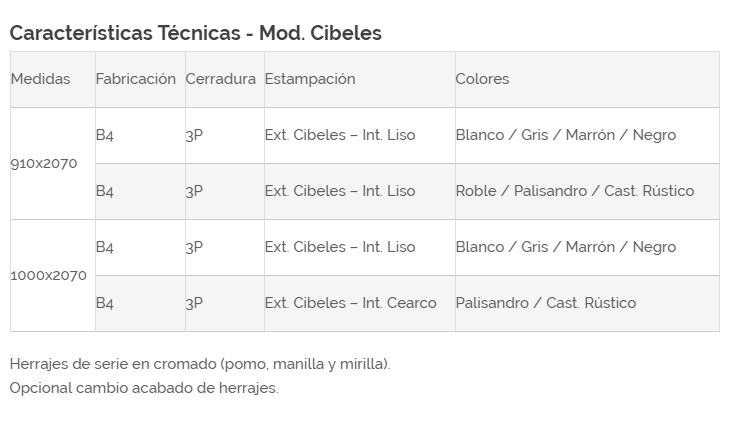
Task: Select the 3P cell in the Roble row
Action: 194,191
